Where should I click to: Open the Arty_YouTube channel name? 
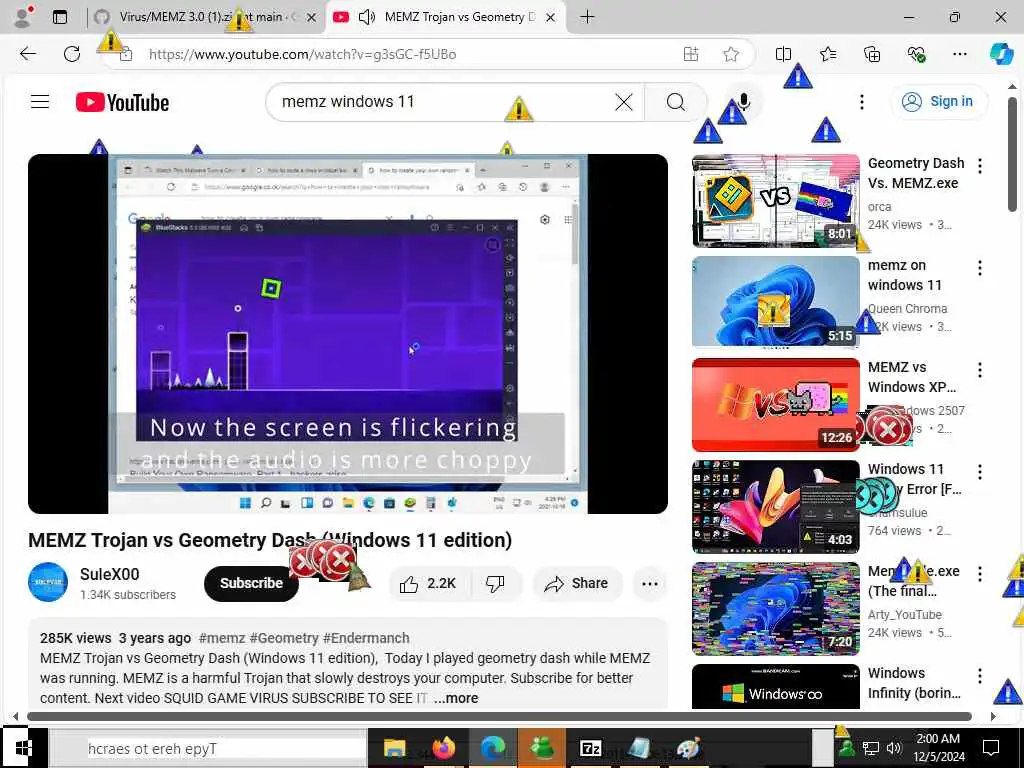pos(904,615)
